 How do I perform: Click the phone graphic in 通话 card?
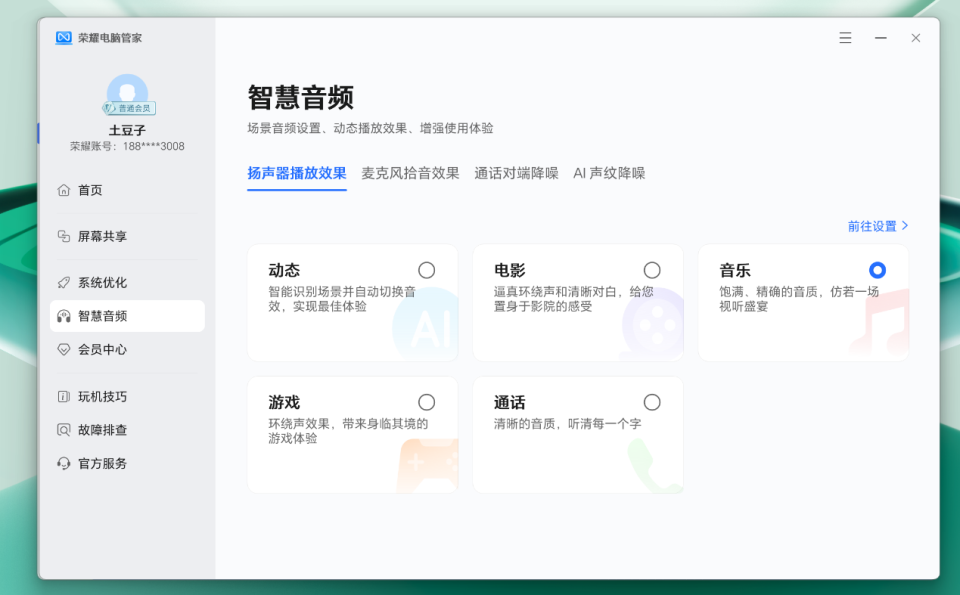pyautogui.click(x=654, y=466)
